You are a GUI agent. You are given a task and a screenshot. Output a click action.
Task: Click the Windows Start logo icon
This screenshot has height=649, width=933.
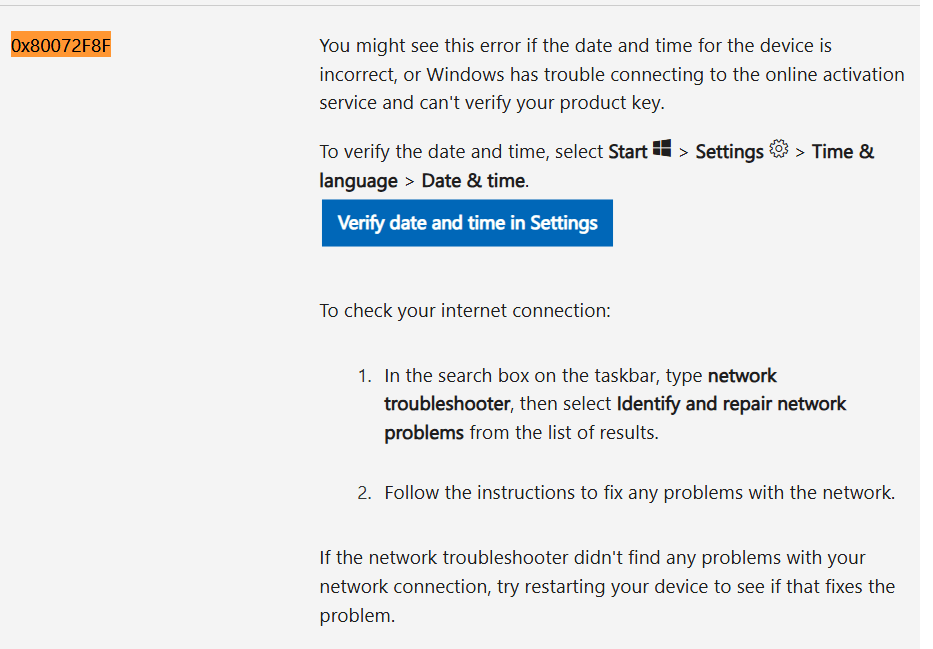click(662, 149)
